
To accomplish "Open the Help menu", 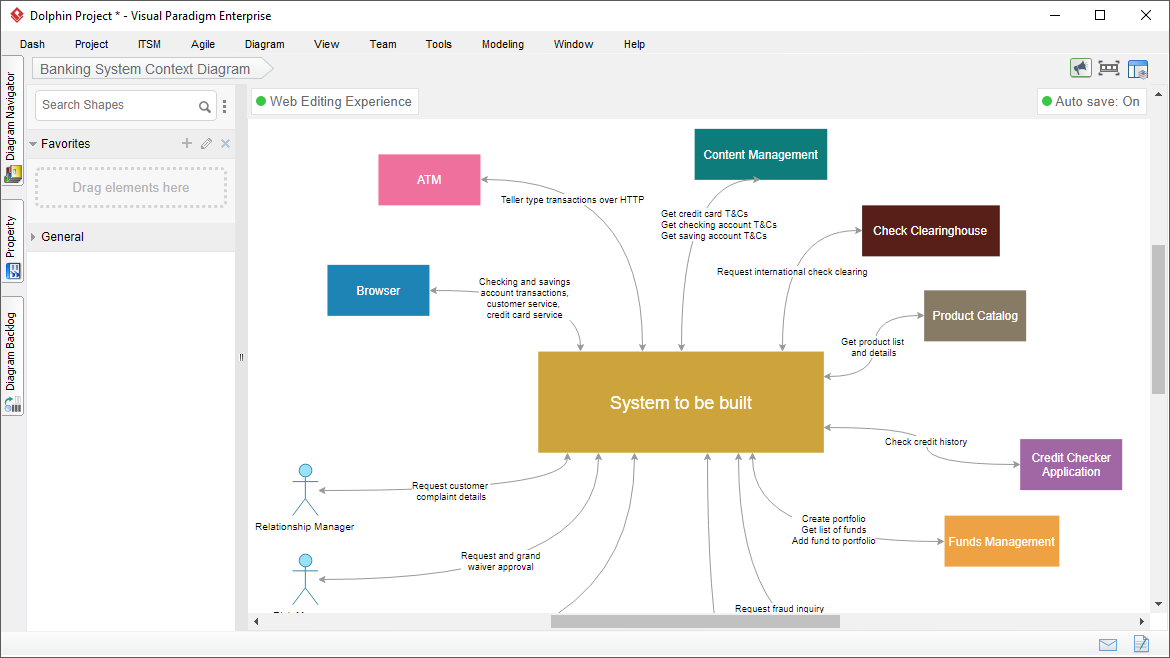I will [x=634, y=44].
